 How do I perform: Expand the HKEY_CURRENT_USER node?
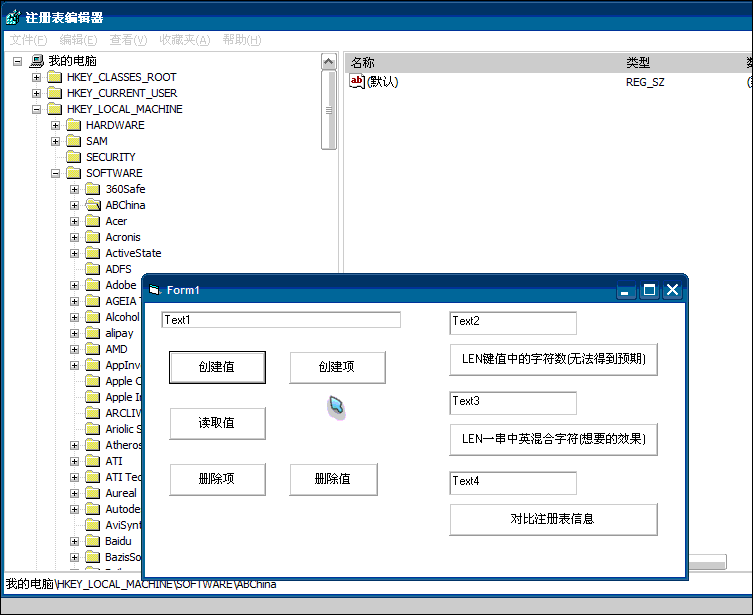(x=36, y=93)
